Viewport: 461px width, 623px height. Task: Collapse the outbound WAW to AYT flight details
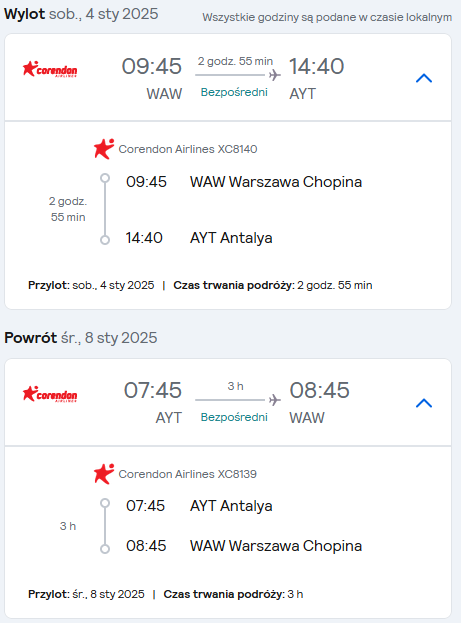pos(424,78)
